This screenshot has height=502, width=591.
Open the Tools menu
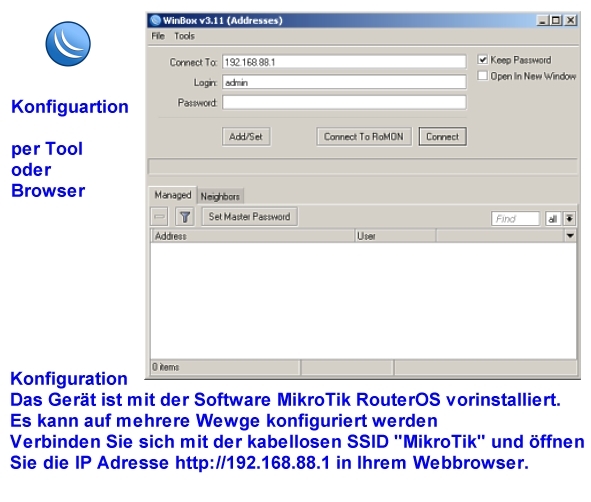click(x=184, y=36)
